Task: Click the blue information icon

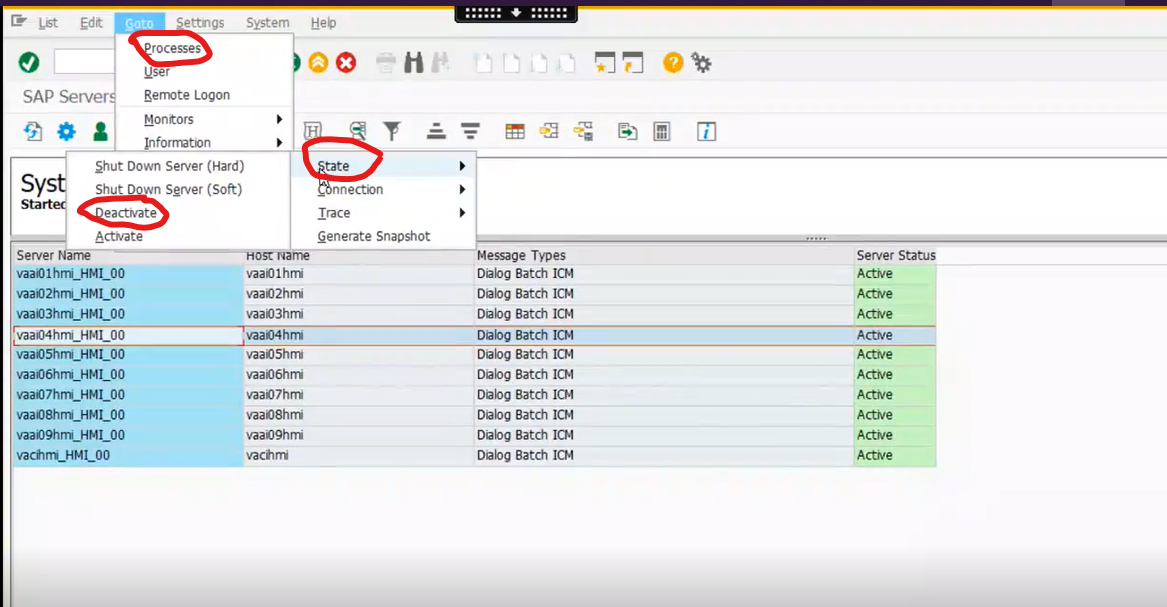Action: point(707,131)
